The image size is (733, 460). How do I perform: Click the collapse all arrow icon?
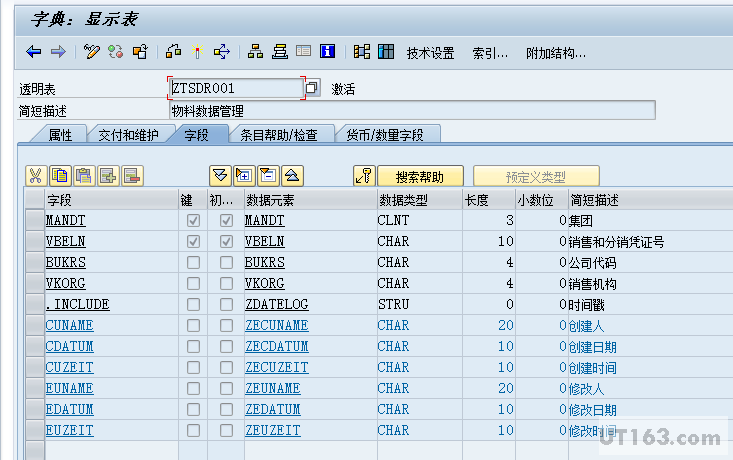click(x=292, y=176)
